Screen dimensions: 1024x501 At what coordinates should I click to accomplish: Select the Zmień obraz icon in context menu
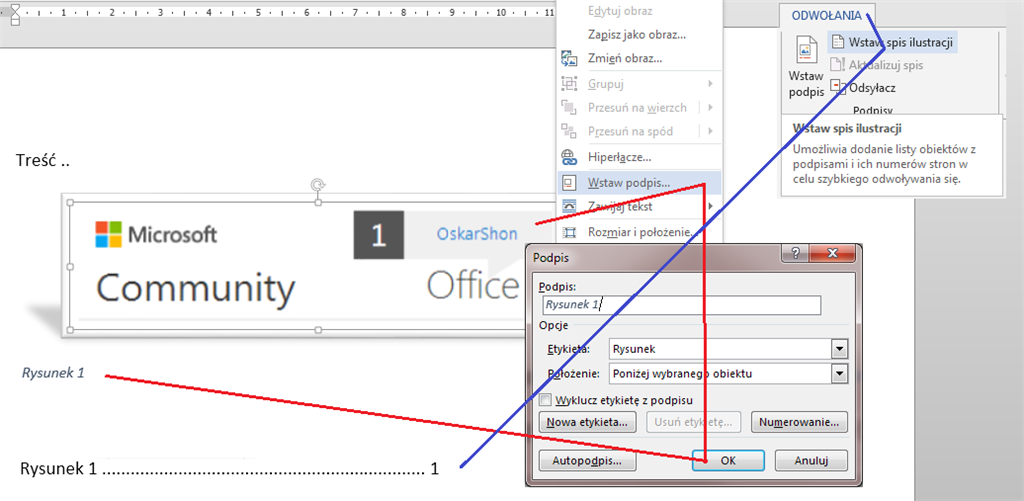tap(569, 59)
